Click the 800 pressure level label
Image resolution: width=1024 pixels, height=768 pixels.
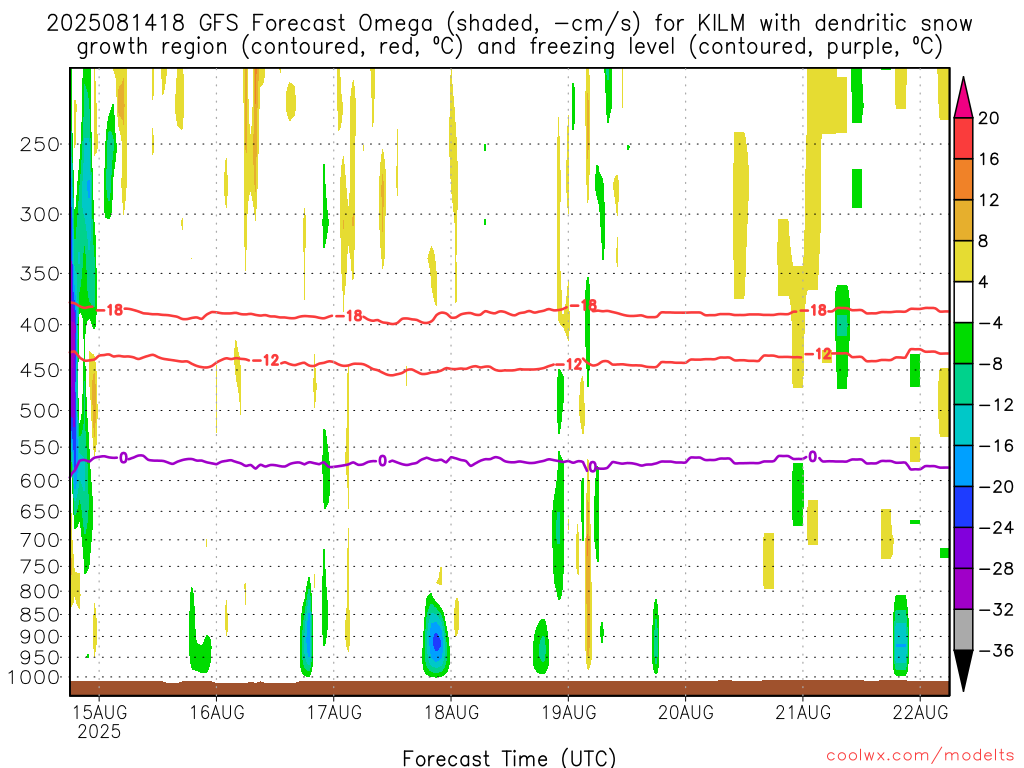click(40, 592)
